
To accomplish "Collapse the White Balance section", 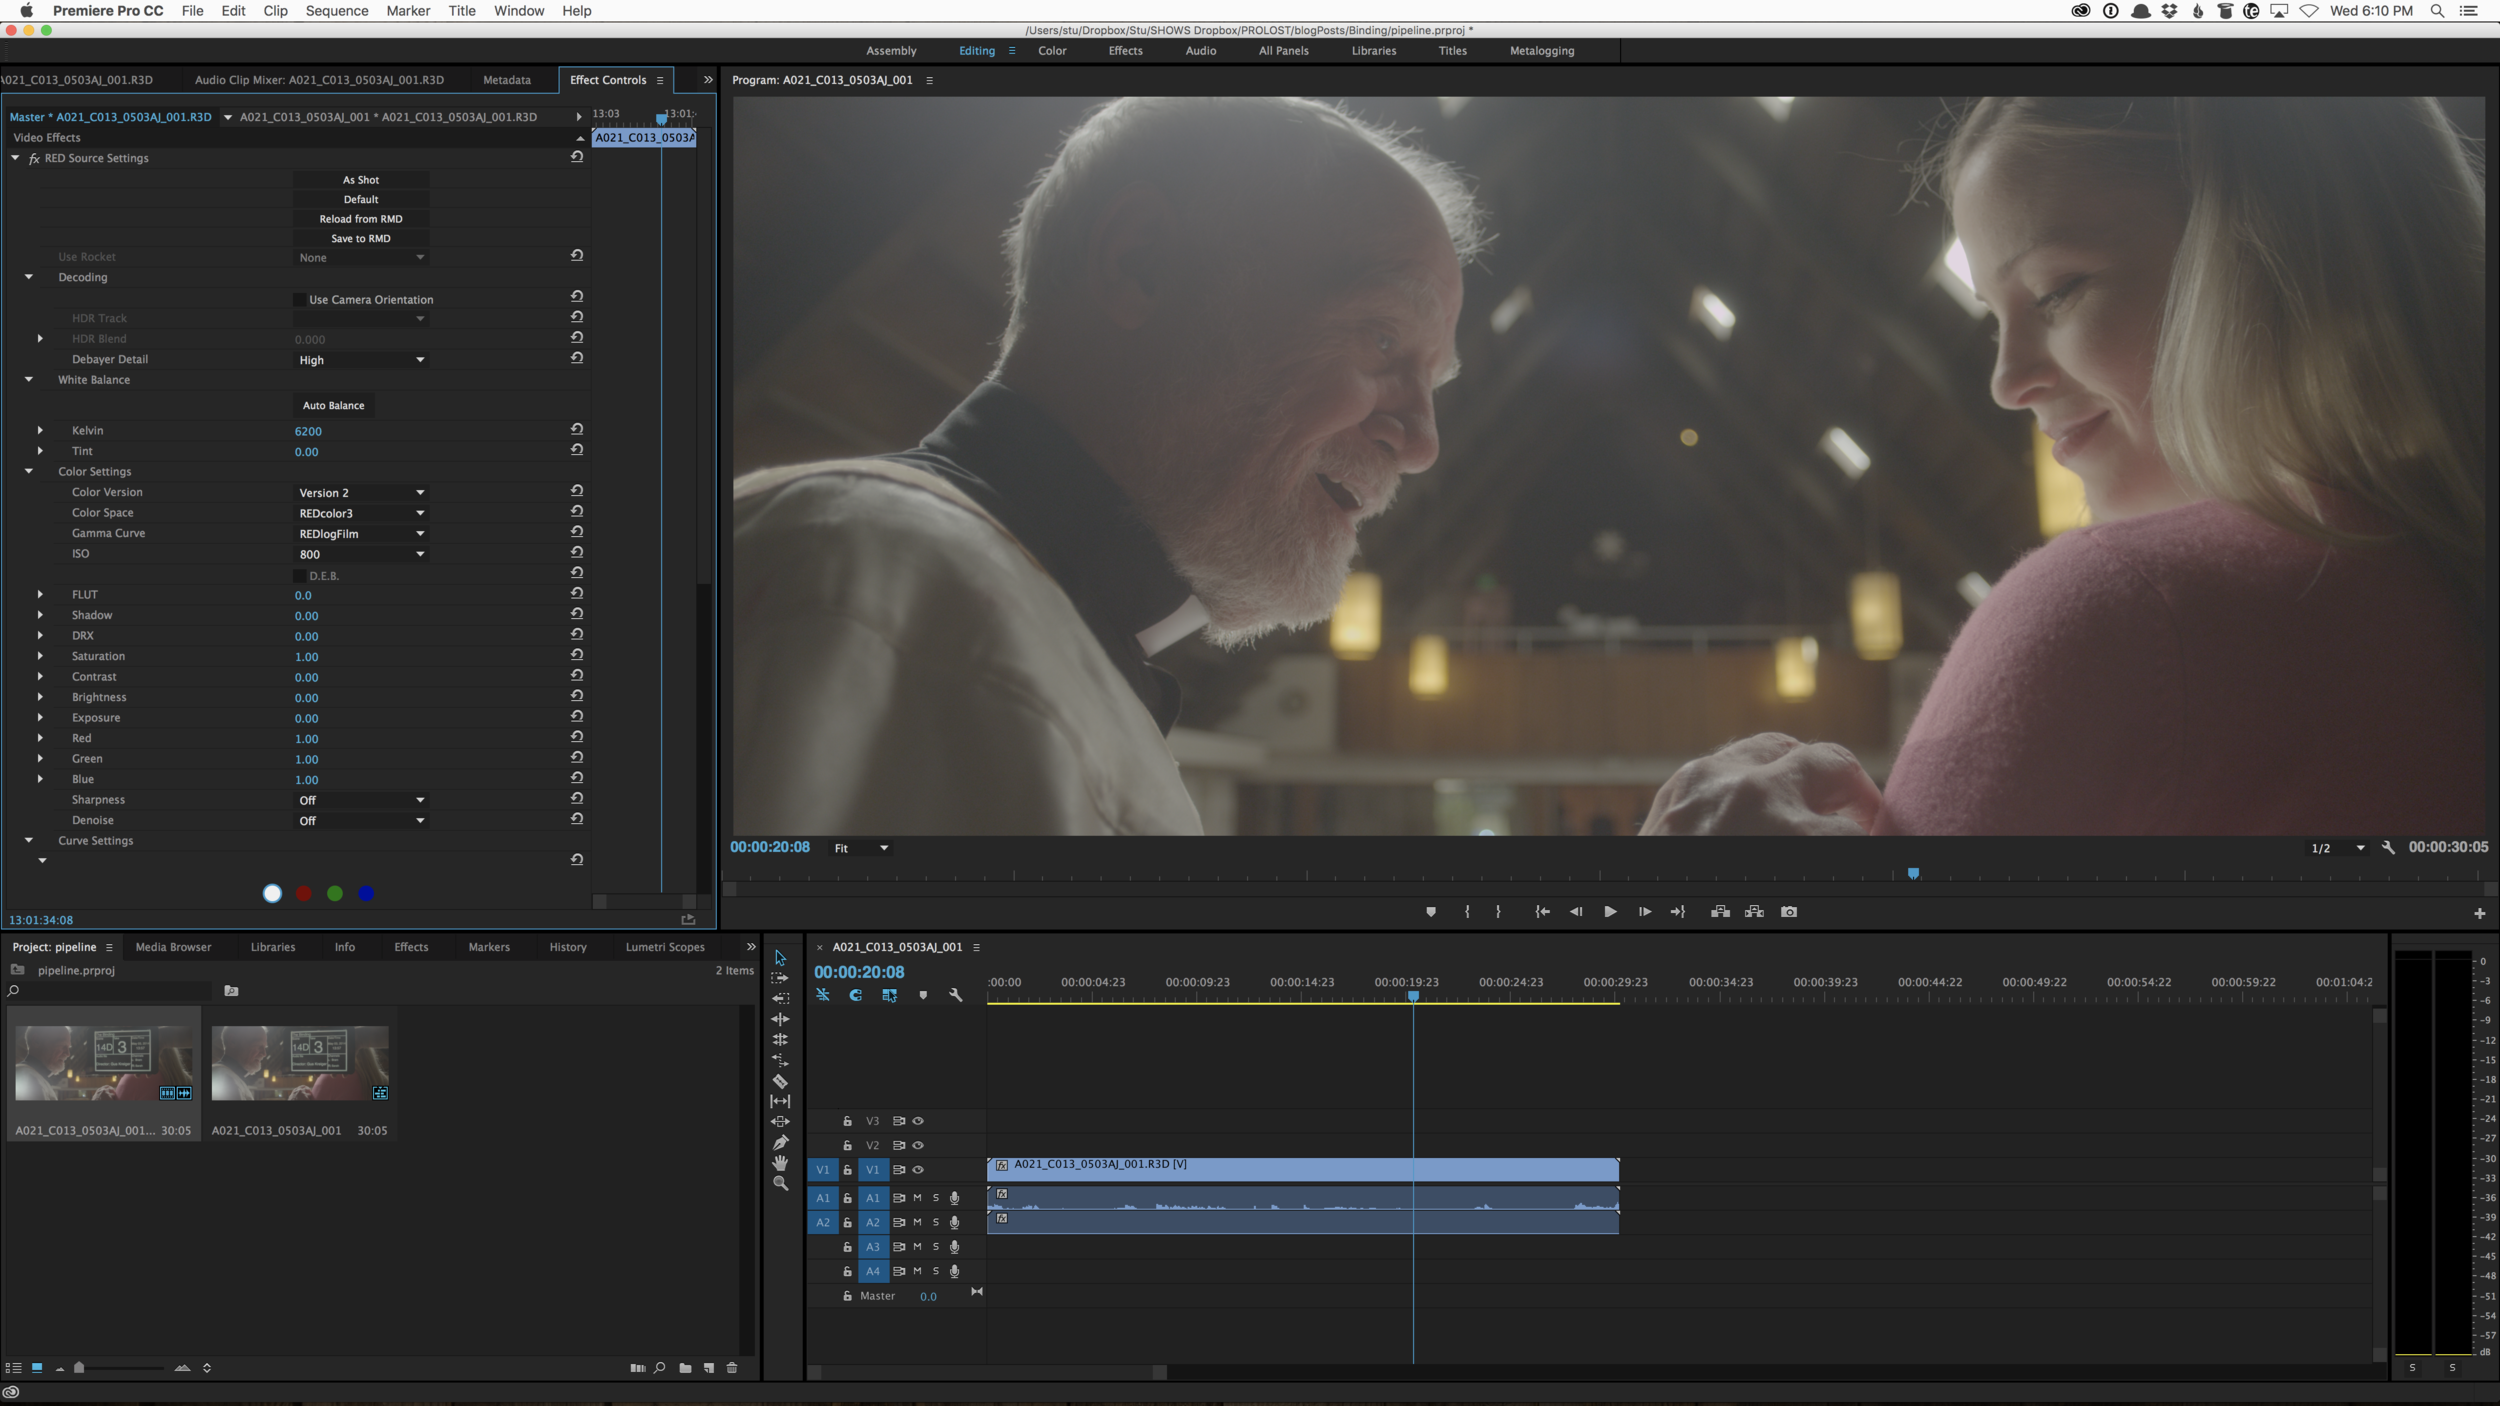I will [x=29, y=380].
